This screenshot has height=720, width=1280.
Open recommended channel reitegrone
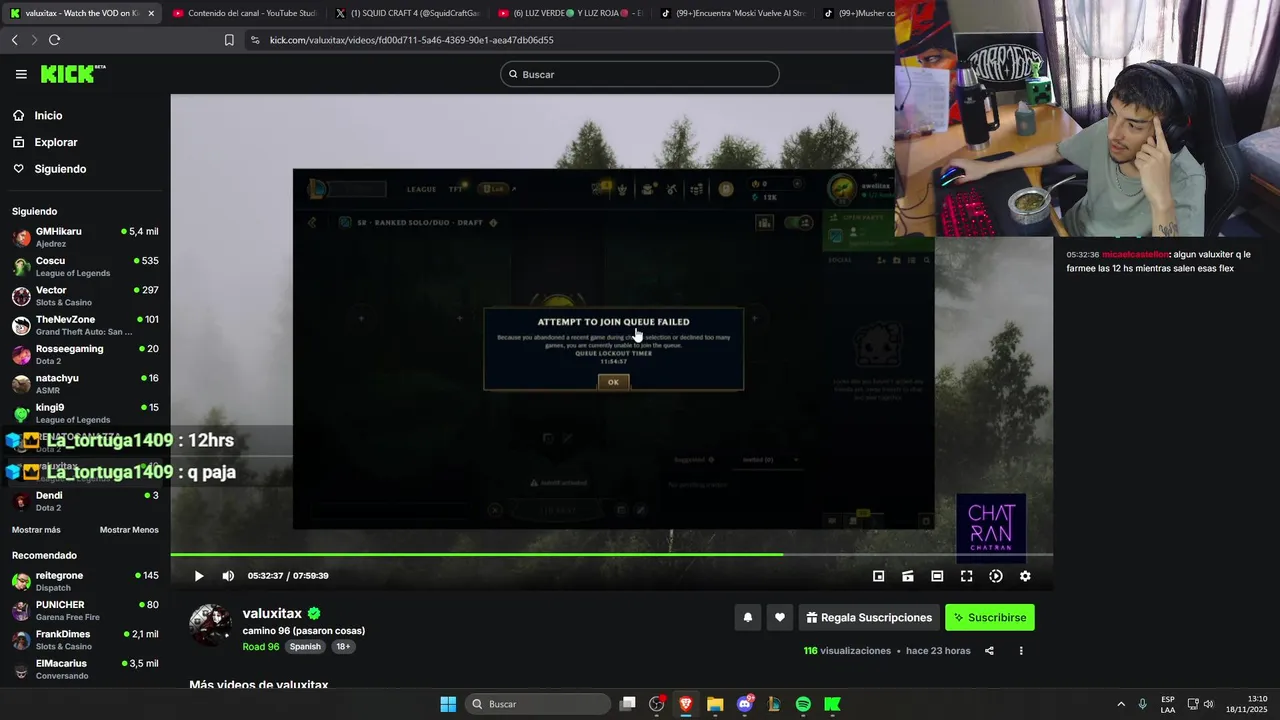point(85,581)
